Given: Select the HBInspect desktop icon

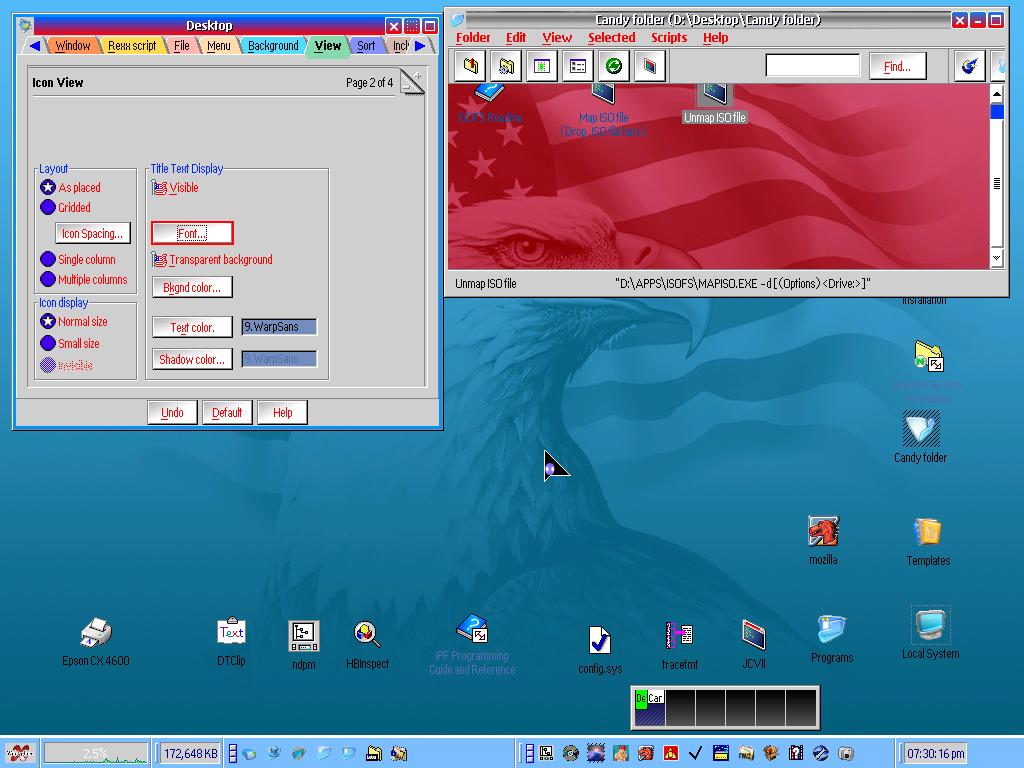Looking at the screenshot, I should 366,635.
